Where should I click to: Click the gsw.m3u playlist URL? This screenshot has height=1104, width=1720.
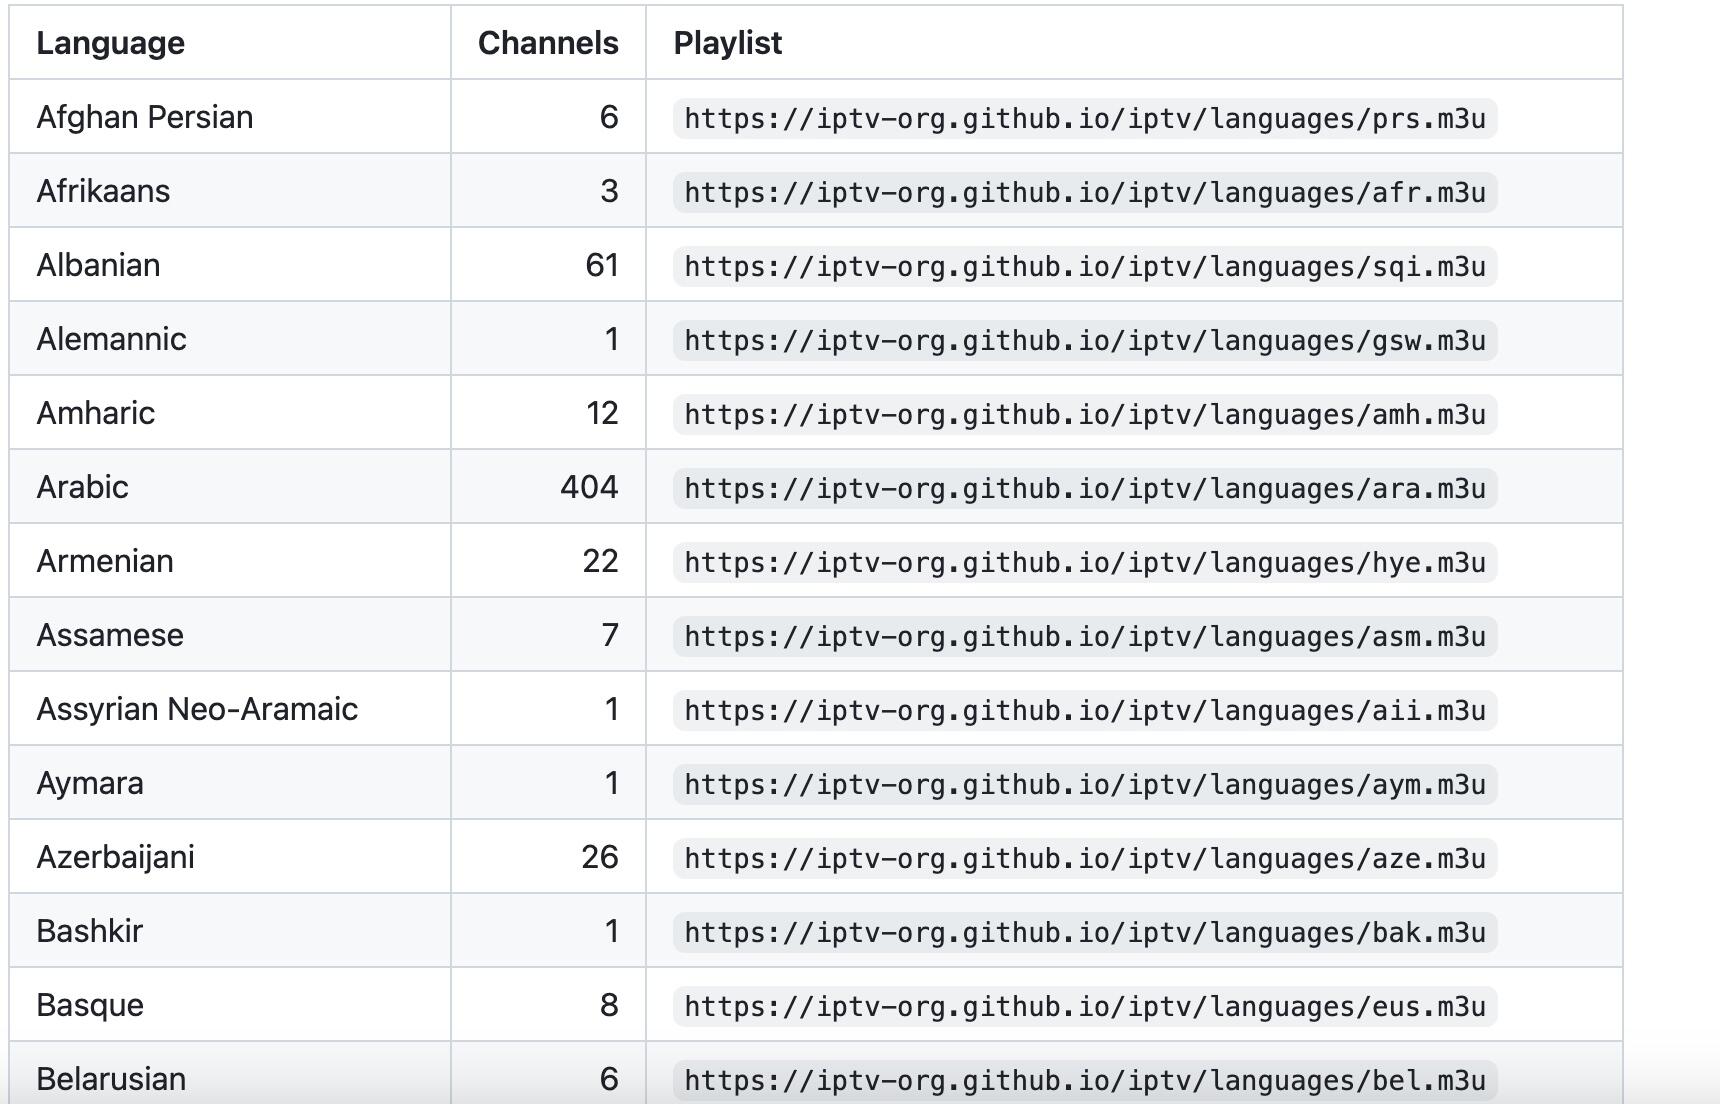pos(1085,340)
